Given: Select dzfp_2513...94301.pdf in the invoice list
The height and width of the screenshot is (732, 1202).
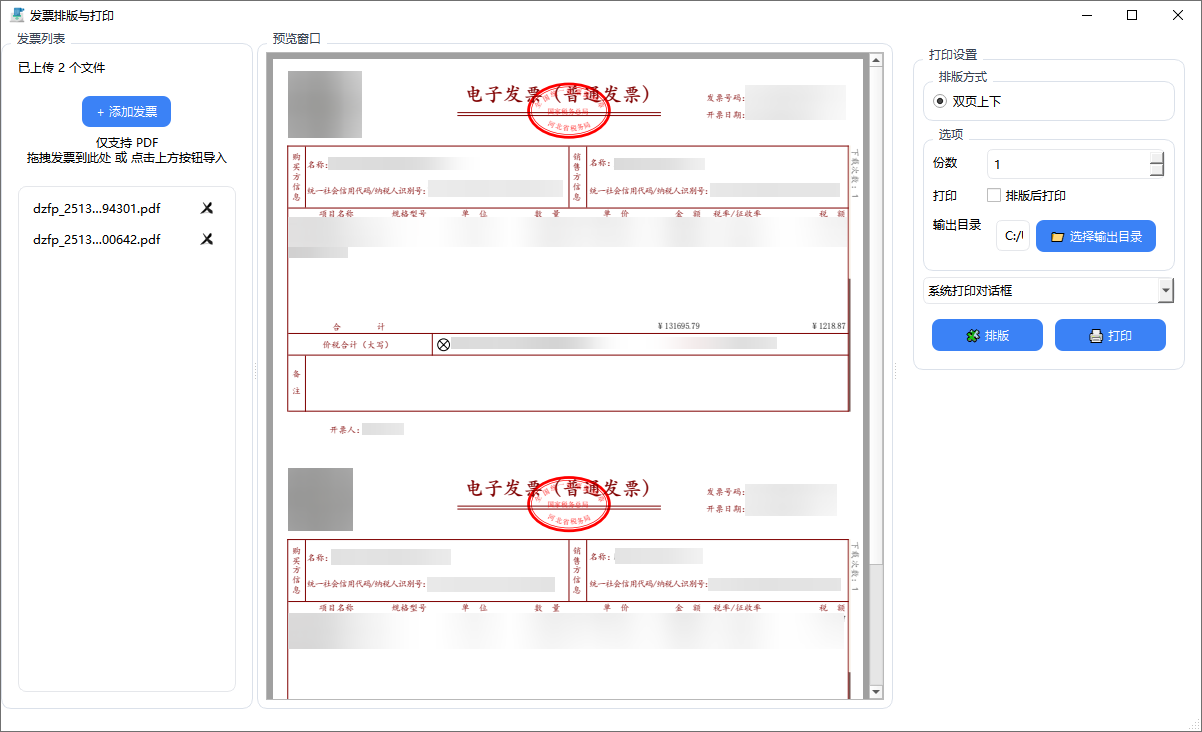Looking at the screenshot, I should tap(97, 209).
